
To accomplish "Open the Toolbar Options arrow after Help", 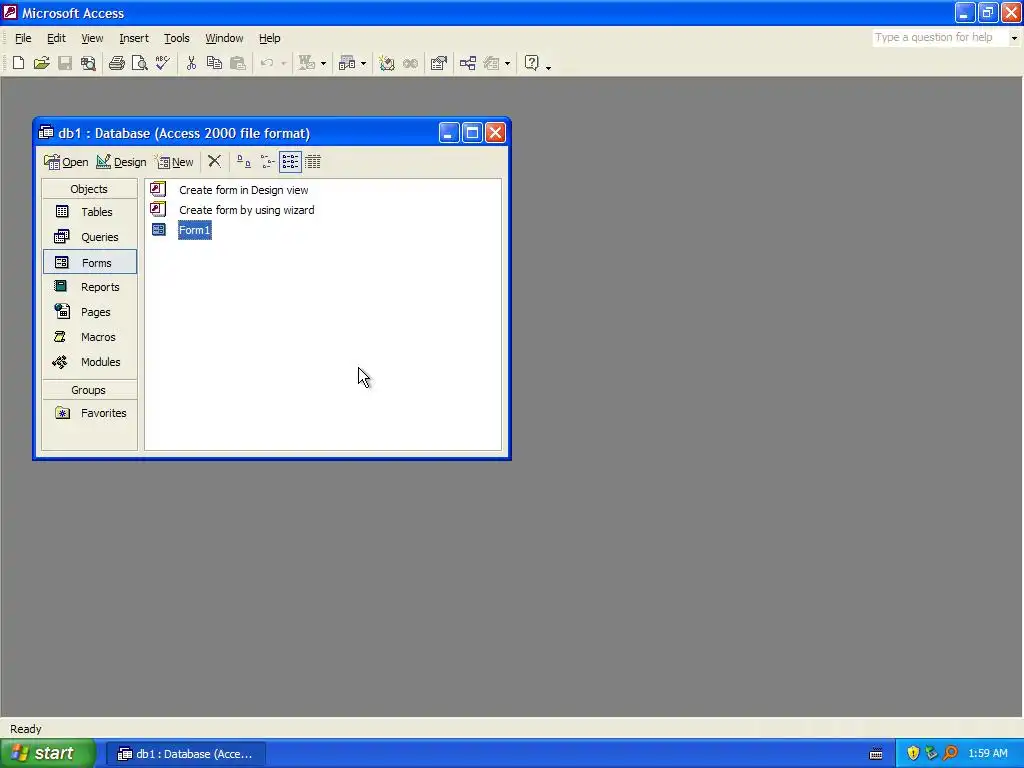I will pyautogui.click(x=548, y=66).
